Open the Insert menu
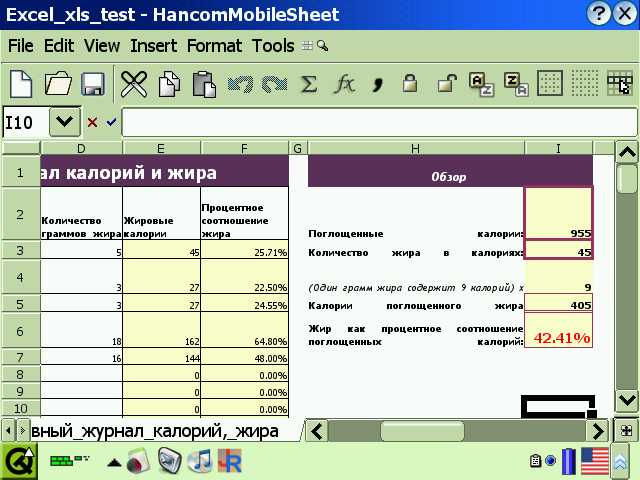Image resolution: width=640 pixels, height=480 pixels. click(x=153, y=45)
